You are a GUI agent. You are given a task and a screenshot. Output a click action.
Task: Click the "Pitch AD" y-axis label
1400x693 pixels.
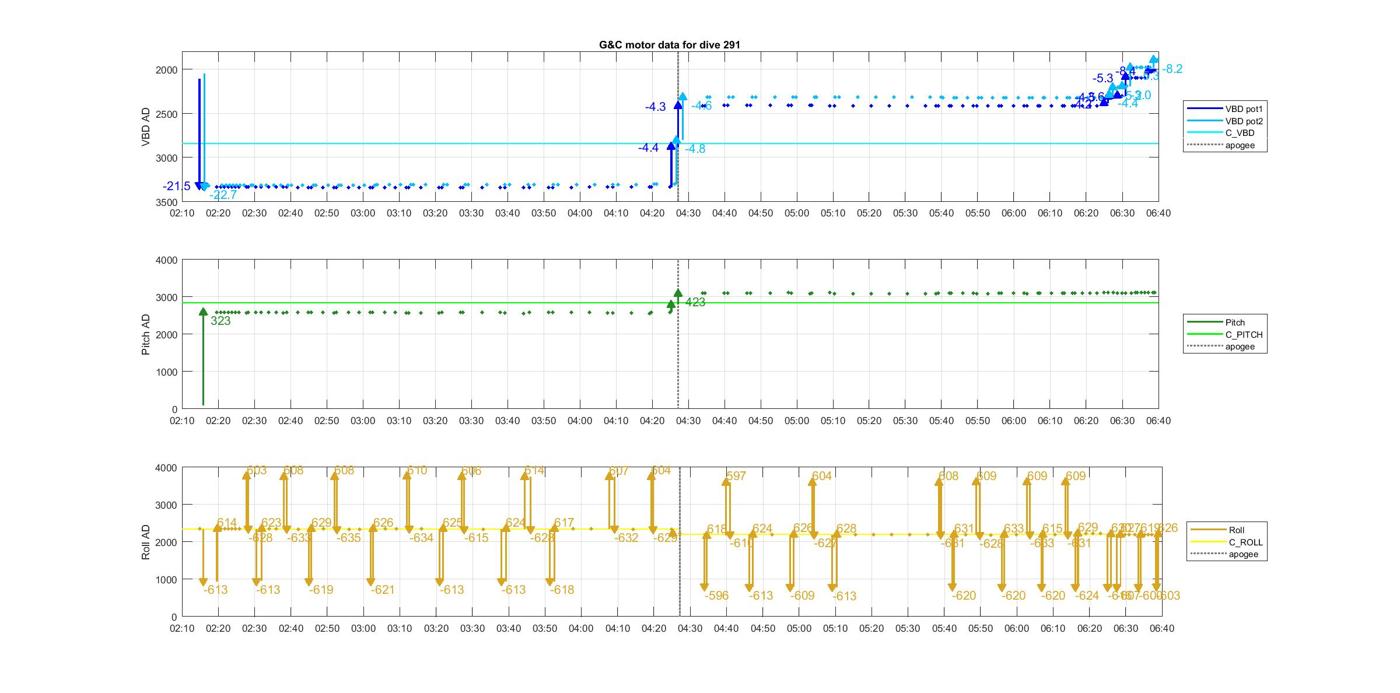click(146, 335)
